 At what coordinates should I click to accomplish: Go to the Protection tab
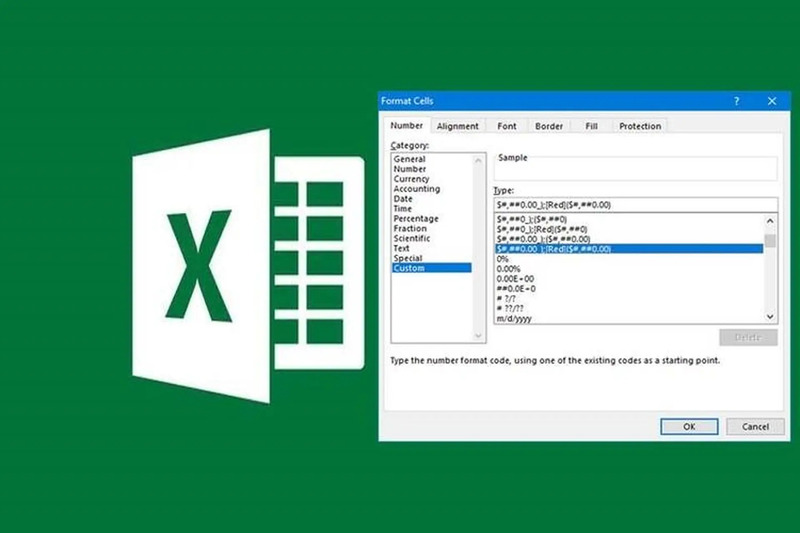640,126
